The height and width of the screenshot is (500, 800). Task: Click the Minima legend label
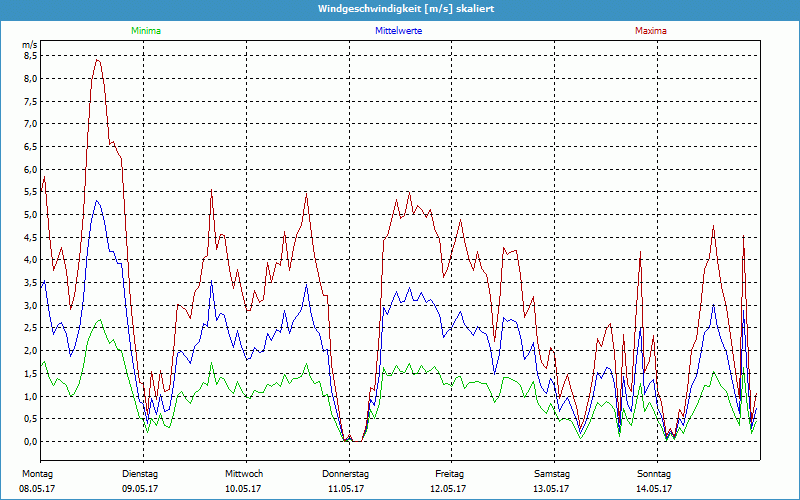pos(146,31)
